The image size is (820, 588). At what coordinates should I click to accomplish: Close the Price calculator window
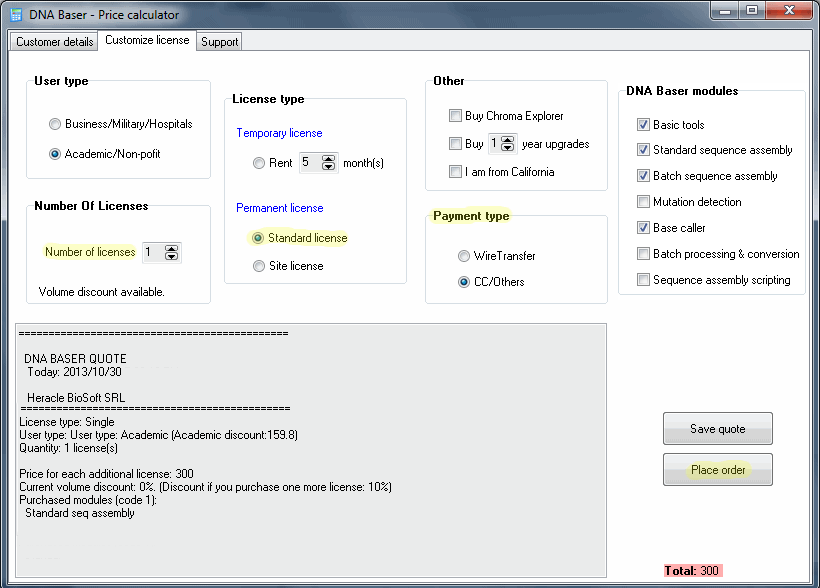point(789,11)
